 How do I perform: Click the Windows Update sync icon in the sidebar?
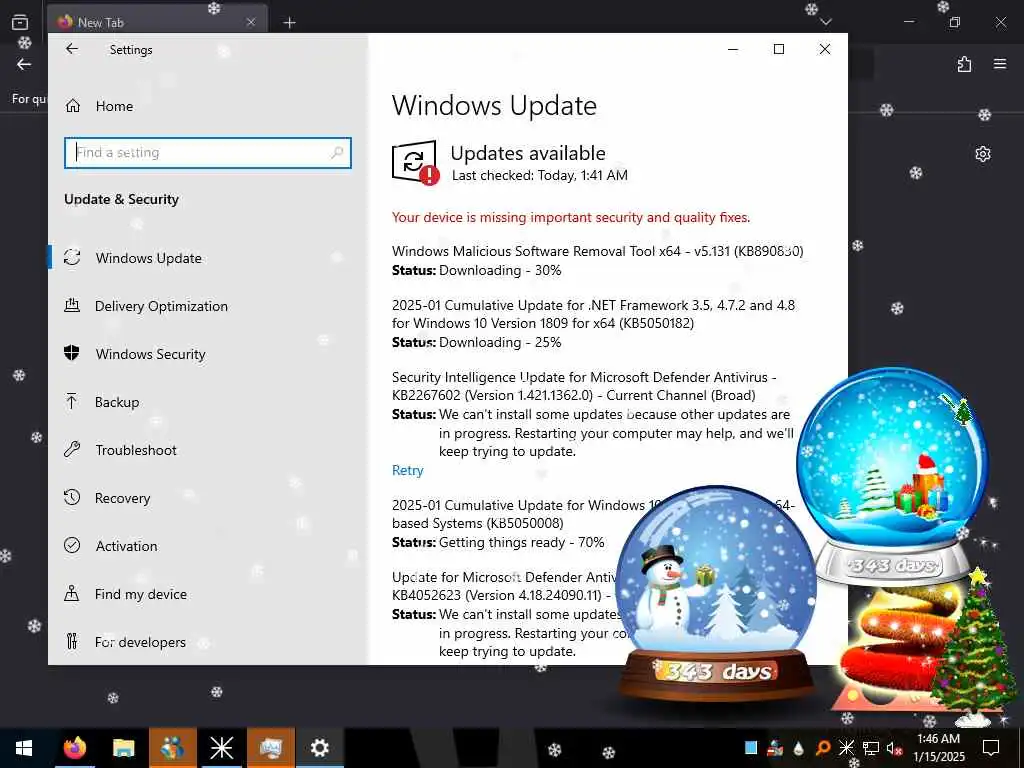(72, 257)
